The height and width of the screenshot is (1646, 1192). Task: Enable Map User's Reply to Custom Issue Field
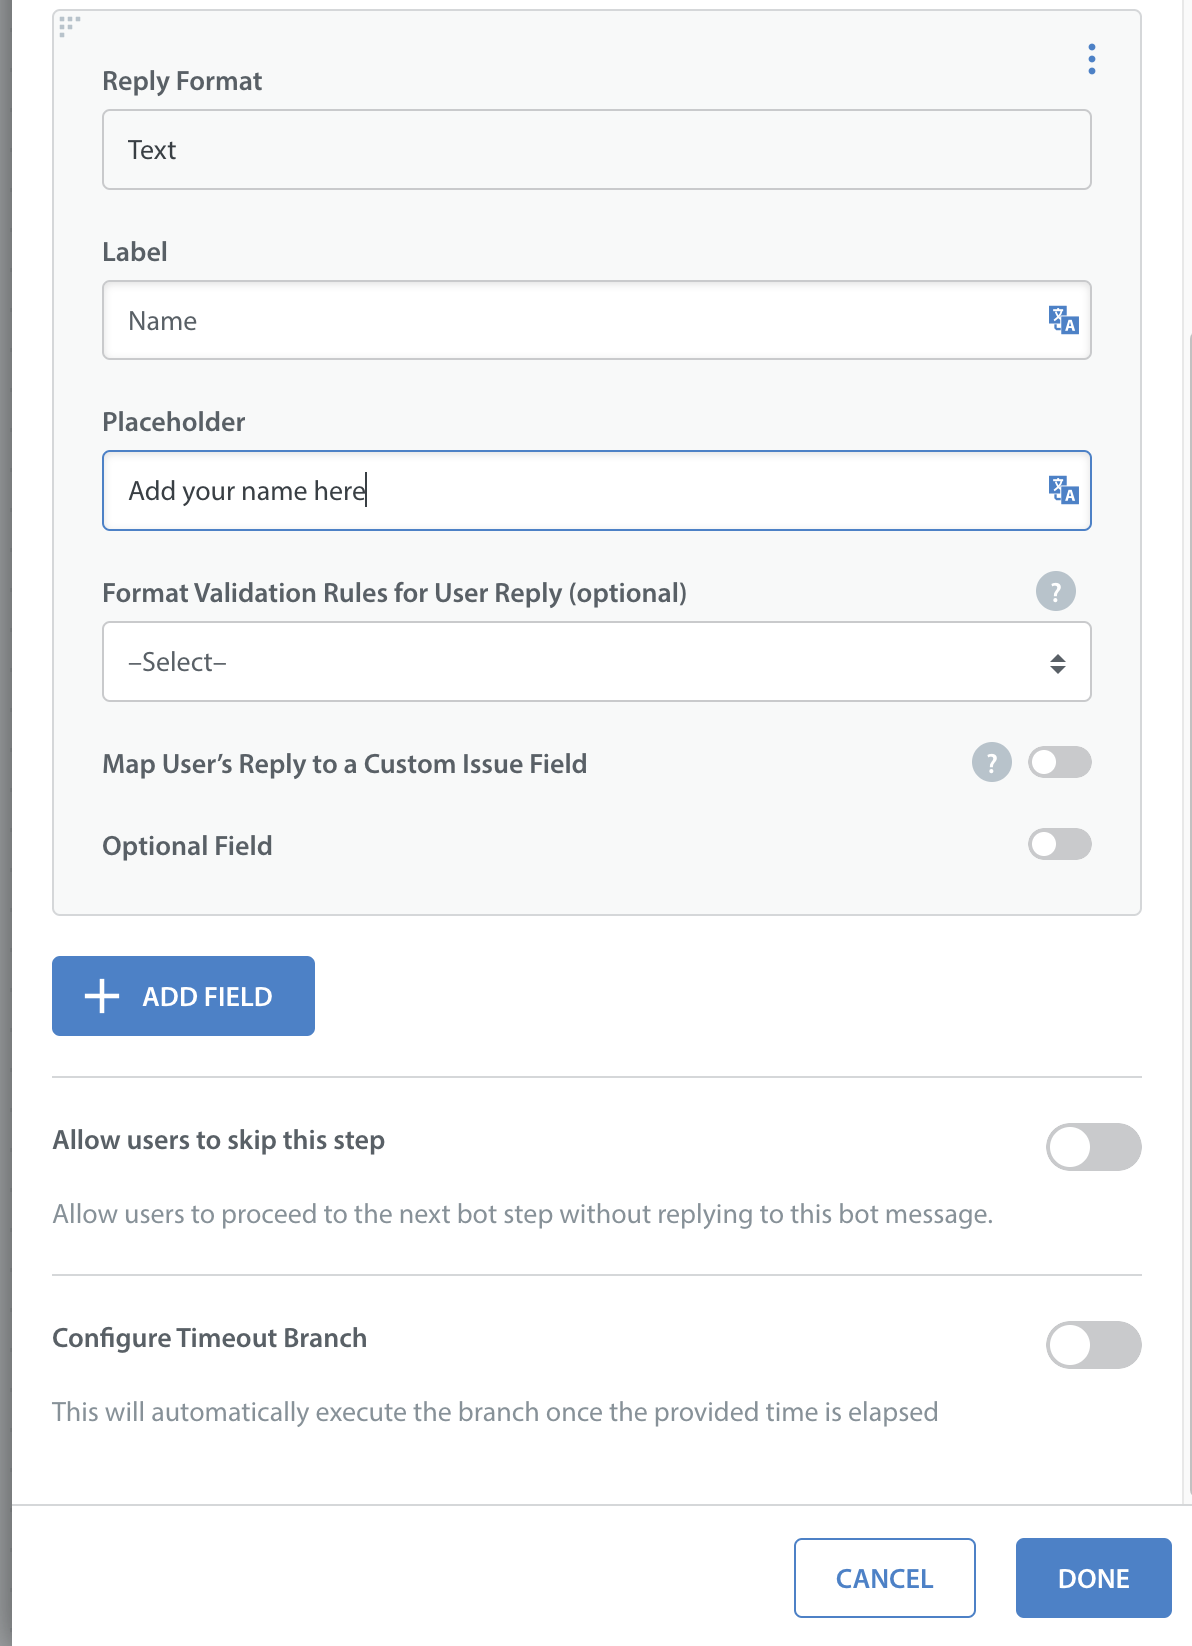coord(1059,763)
